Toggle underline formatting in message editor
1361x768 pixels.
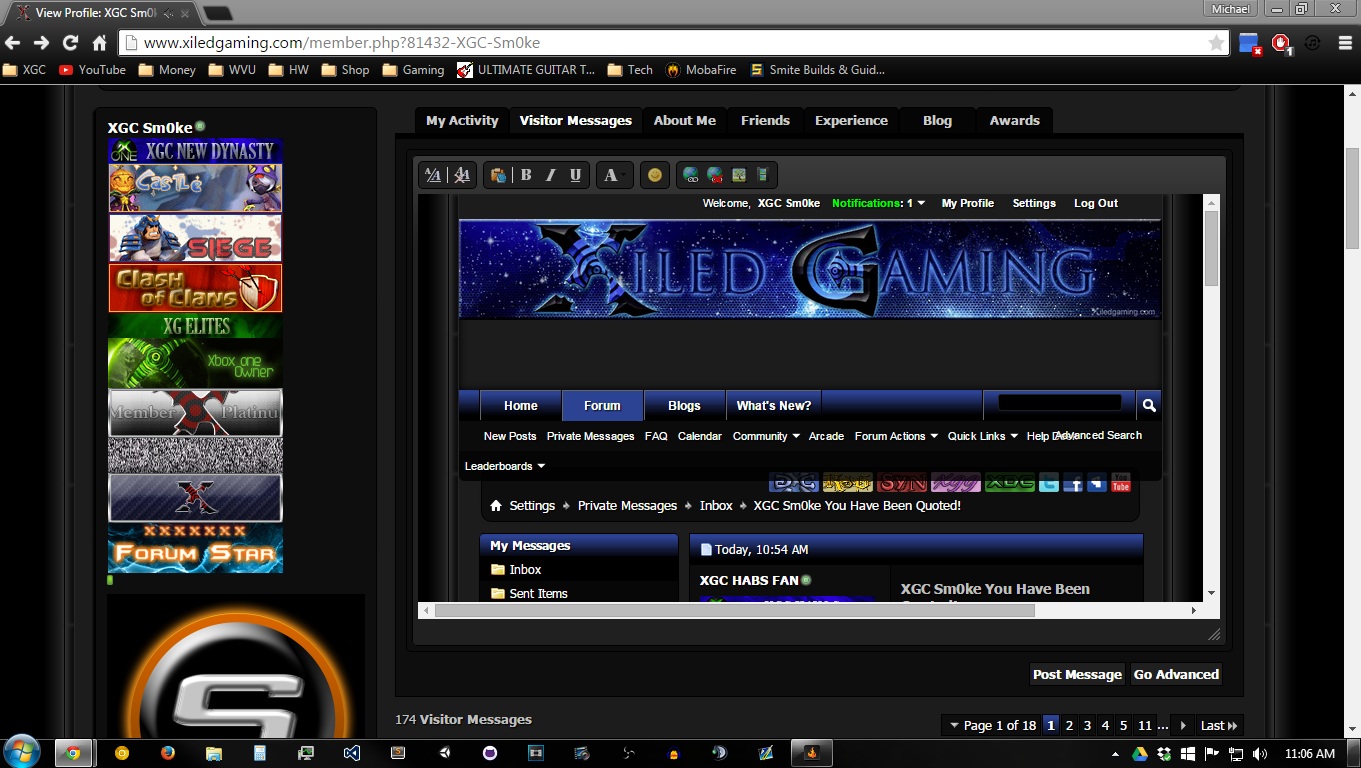tap(575, 175)
